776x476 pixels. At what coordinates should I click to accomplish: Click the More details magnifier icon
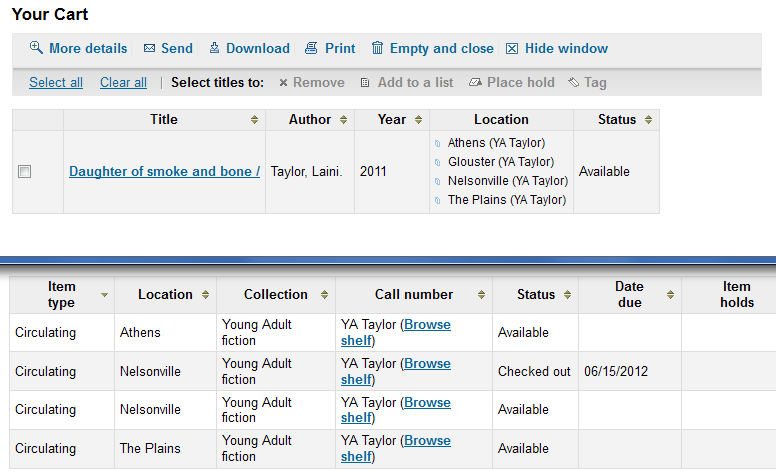(x=36, y=48)
